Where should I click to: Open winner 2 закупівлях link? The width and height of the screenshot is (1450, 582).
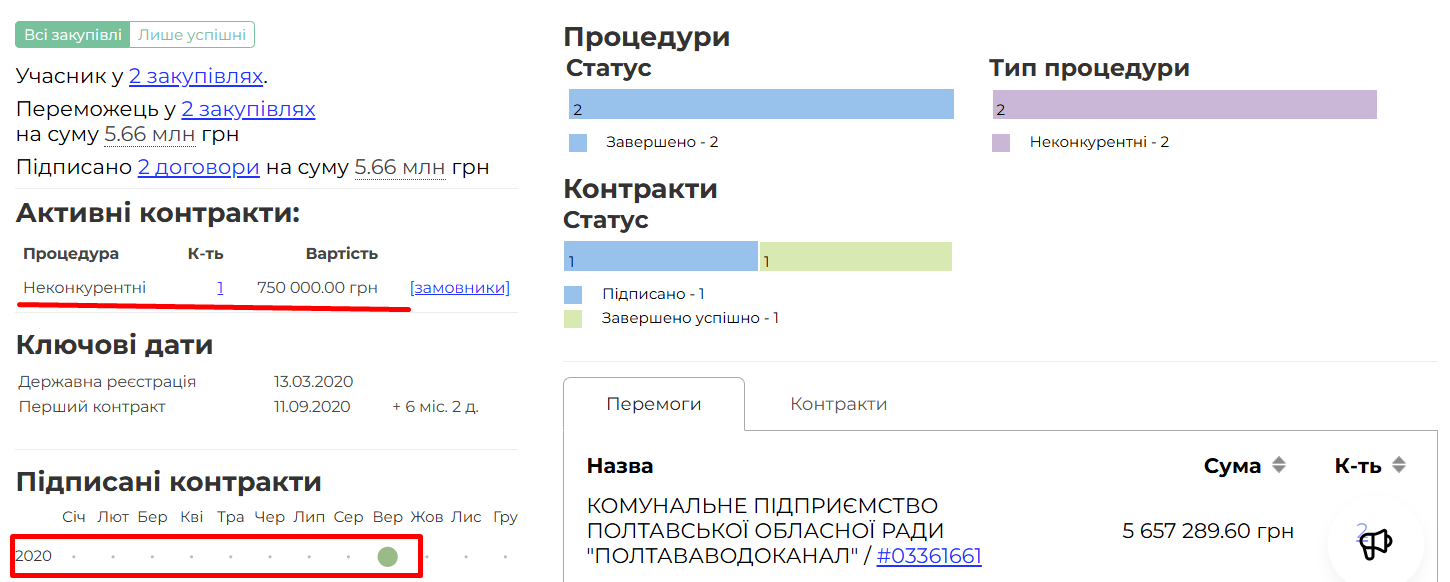click(248, 109)
